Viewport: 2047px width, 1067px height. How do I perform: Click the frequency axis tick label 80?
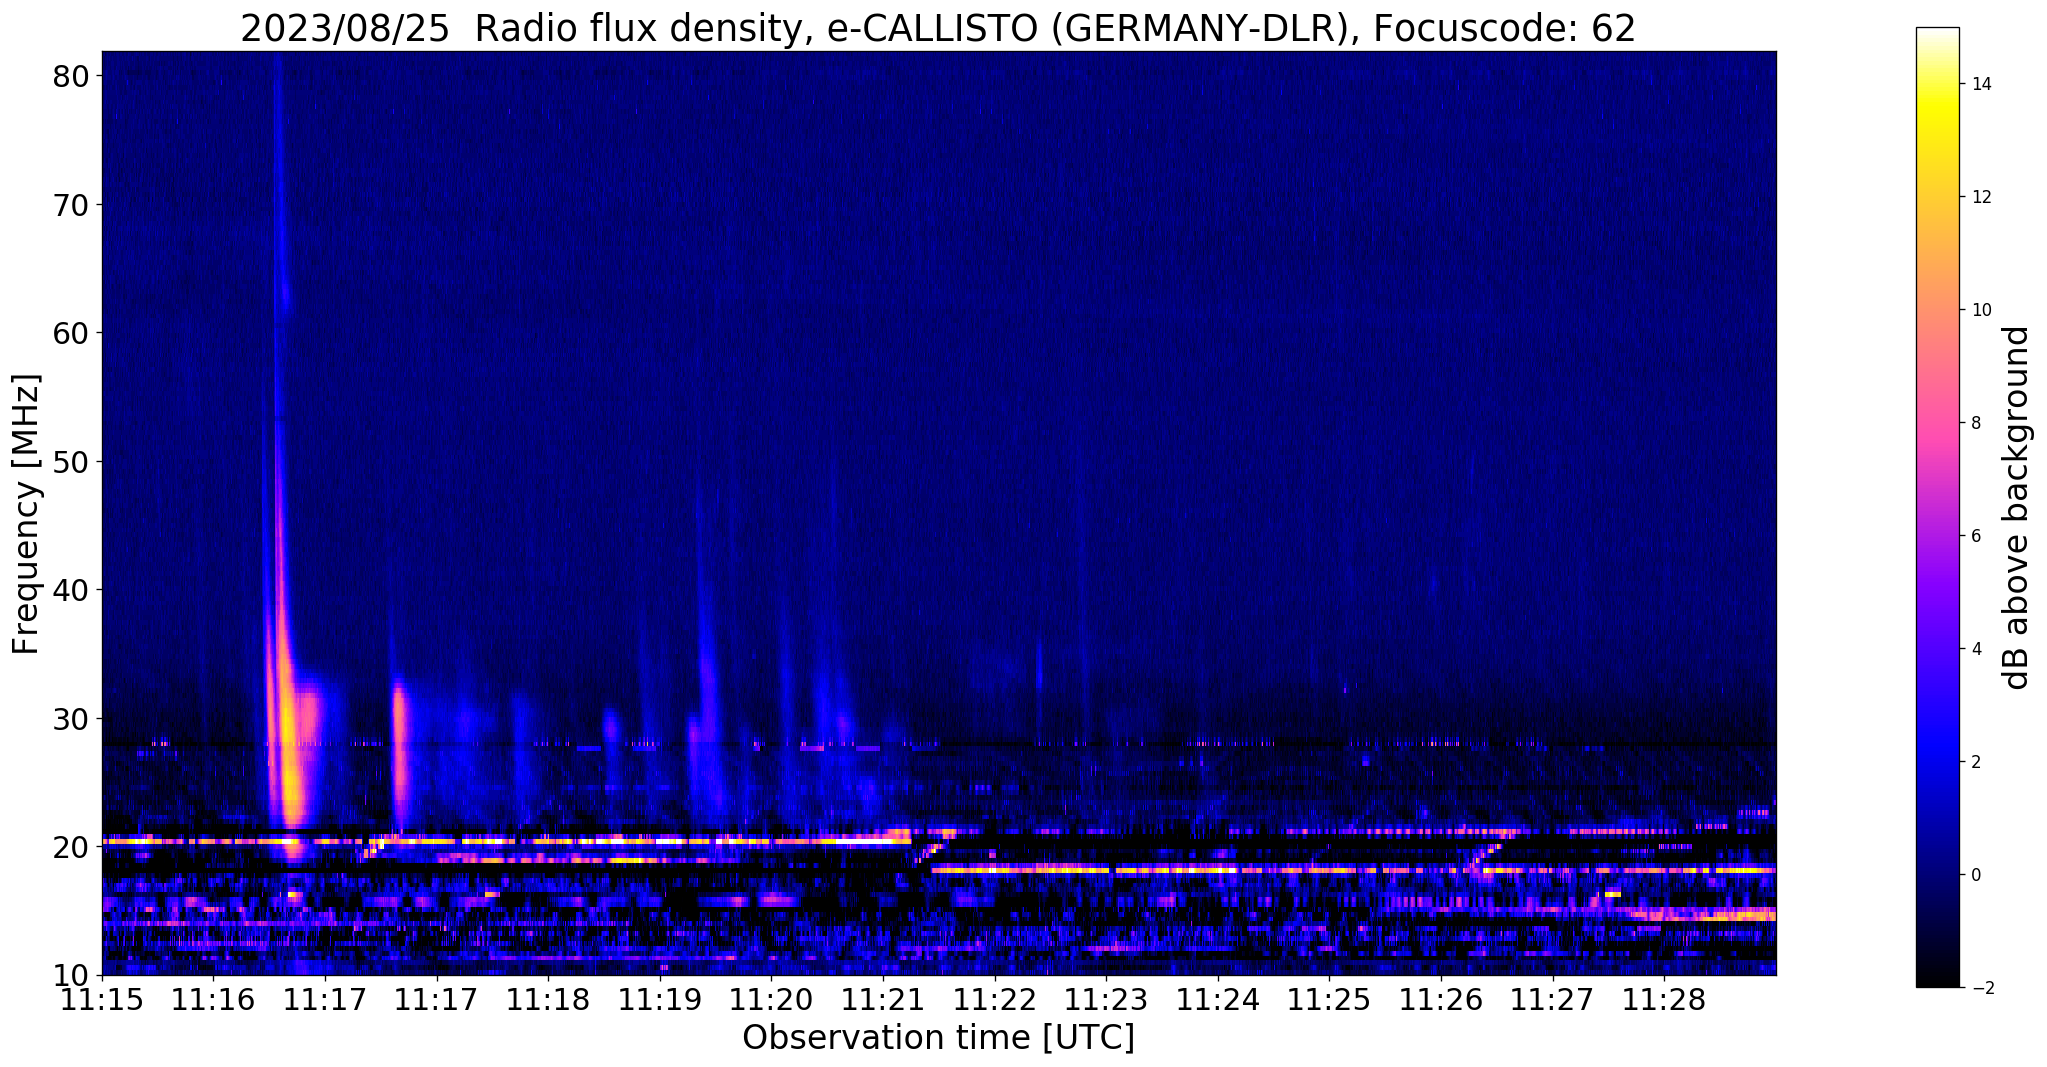click(71, 76)
